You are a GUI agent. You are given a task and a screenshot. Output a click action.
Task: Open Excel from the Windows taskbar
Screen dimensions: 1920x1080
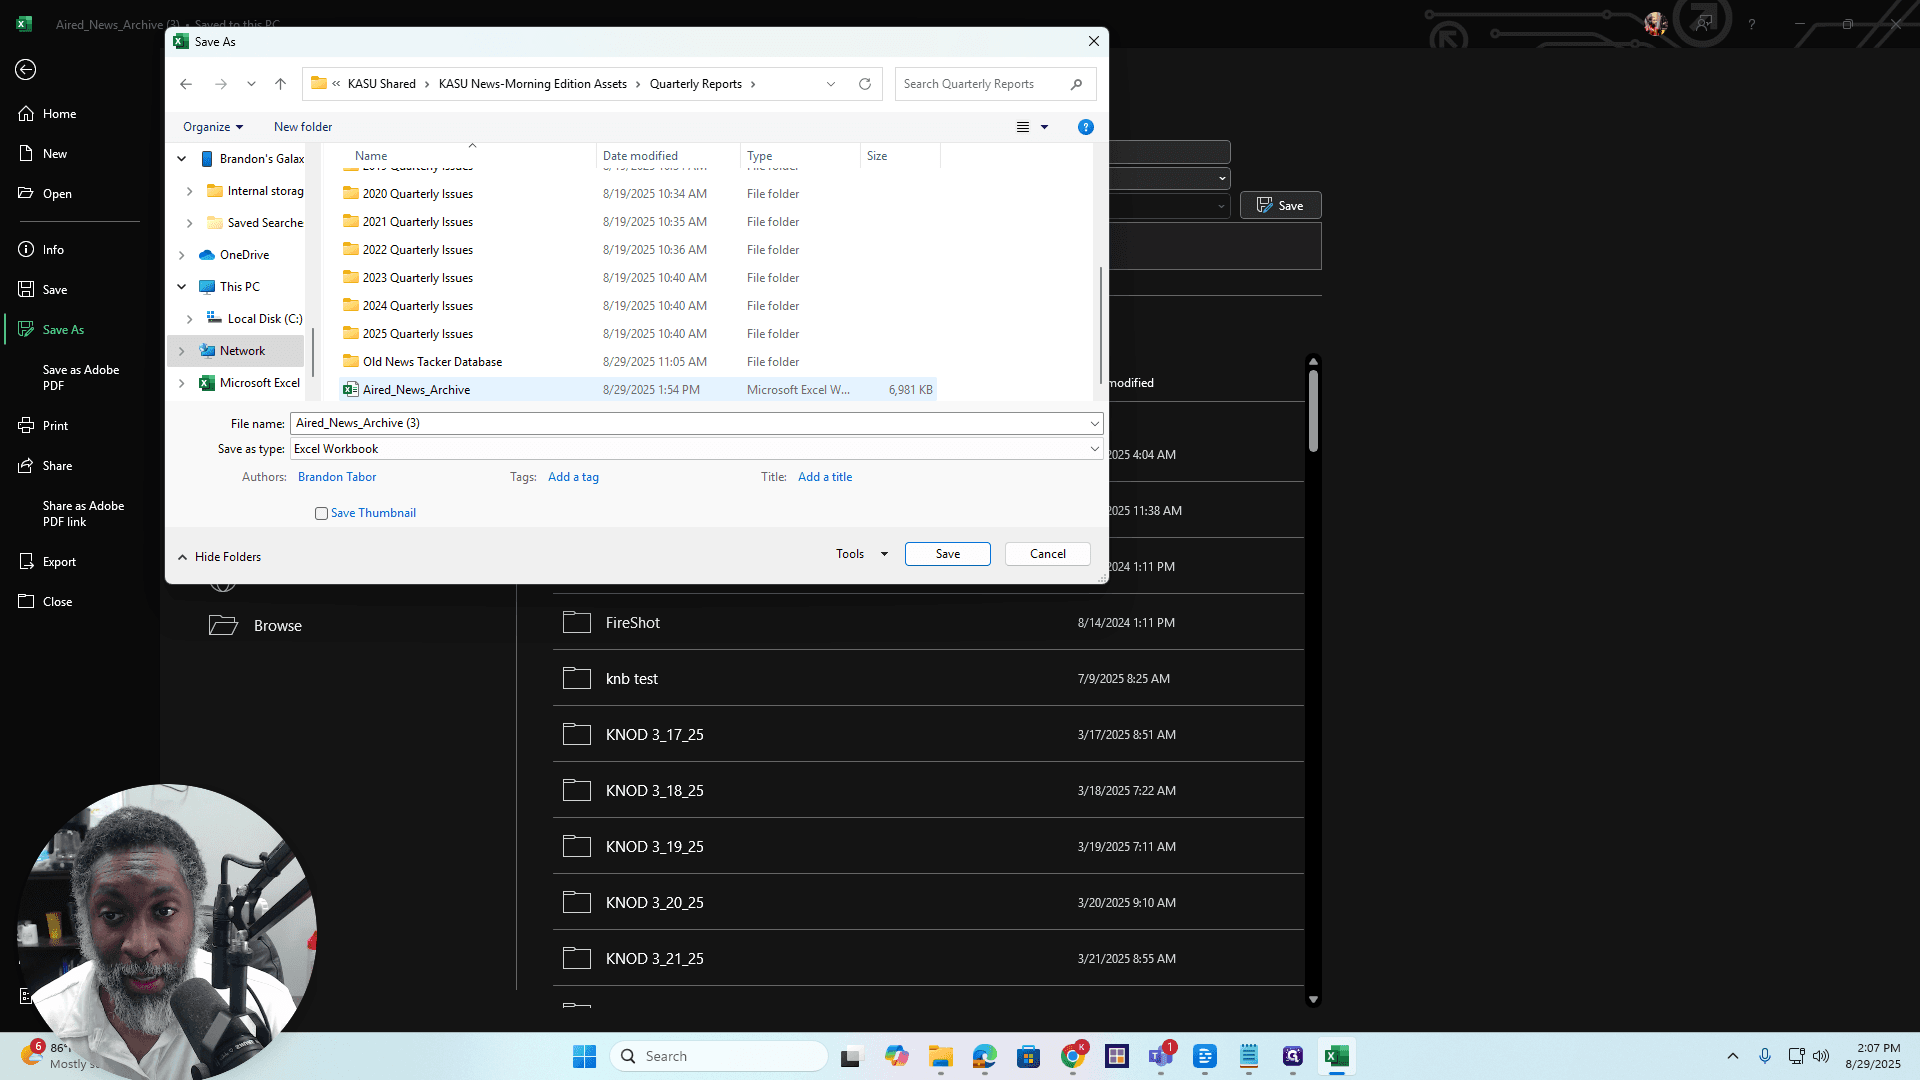pos(1337,1056)
